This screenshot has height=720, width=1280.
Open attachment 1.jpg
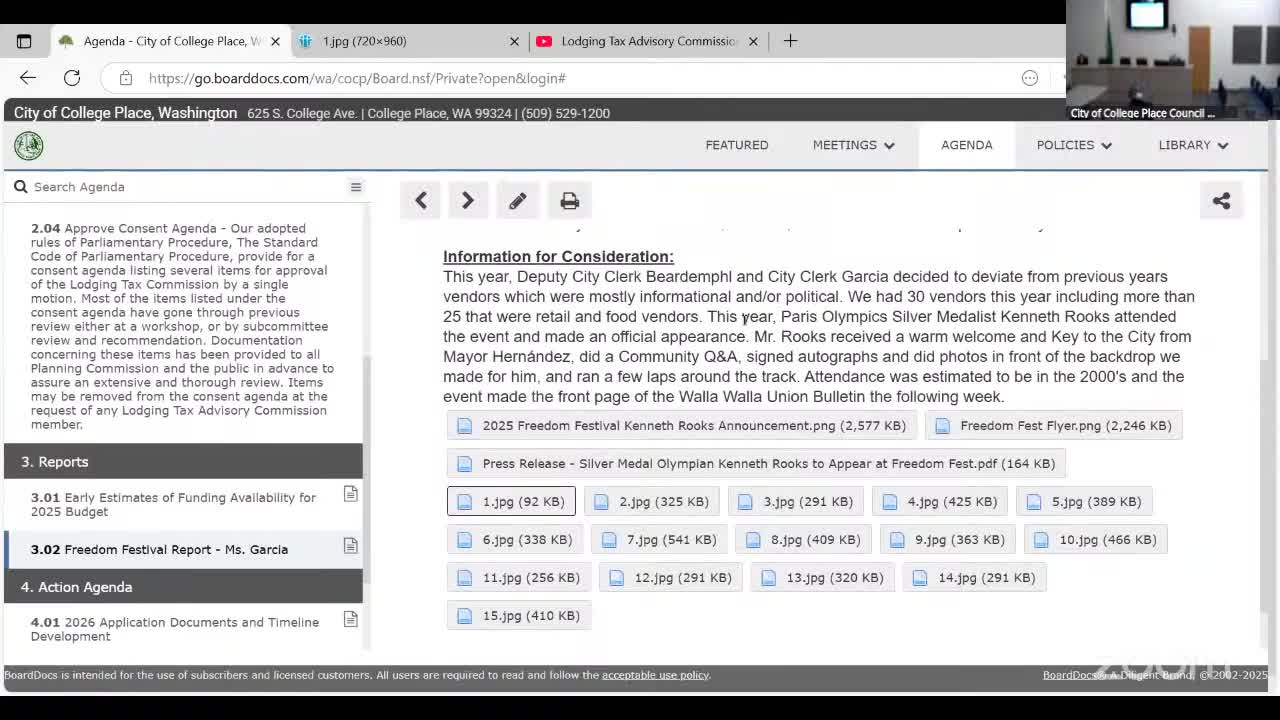(x=511, y=502)
